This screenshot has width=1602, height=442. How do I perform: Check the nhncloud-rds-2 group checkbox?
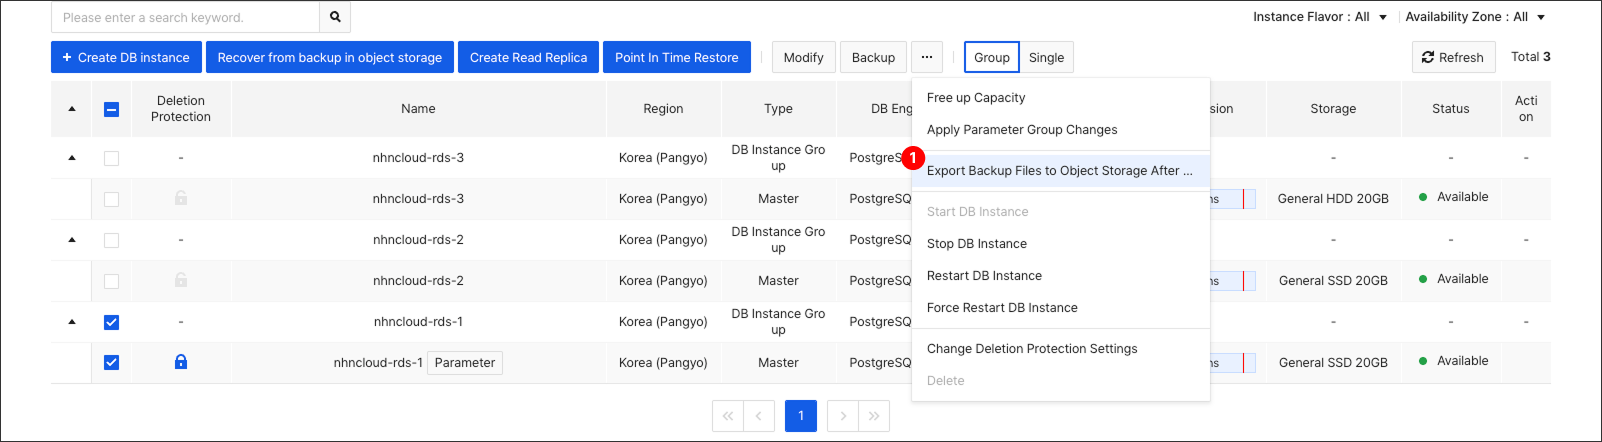click(x=111, y=240)
